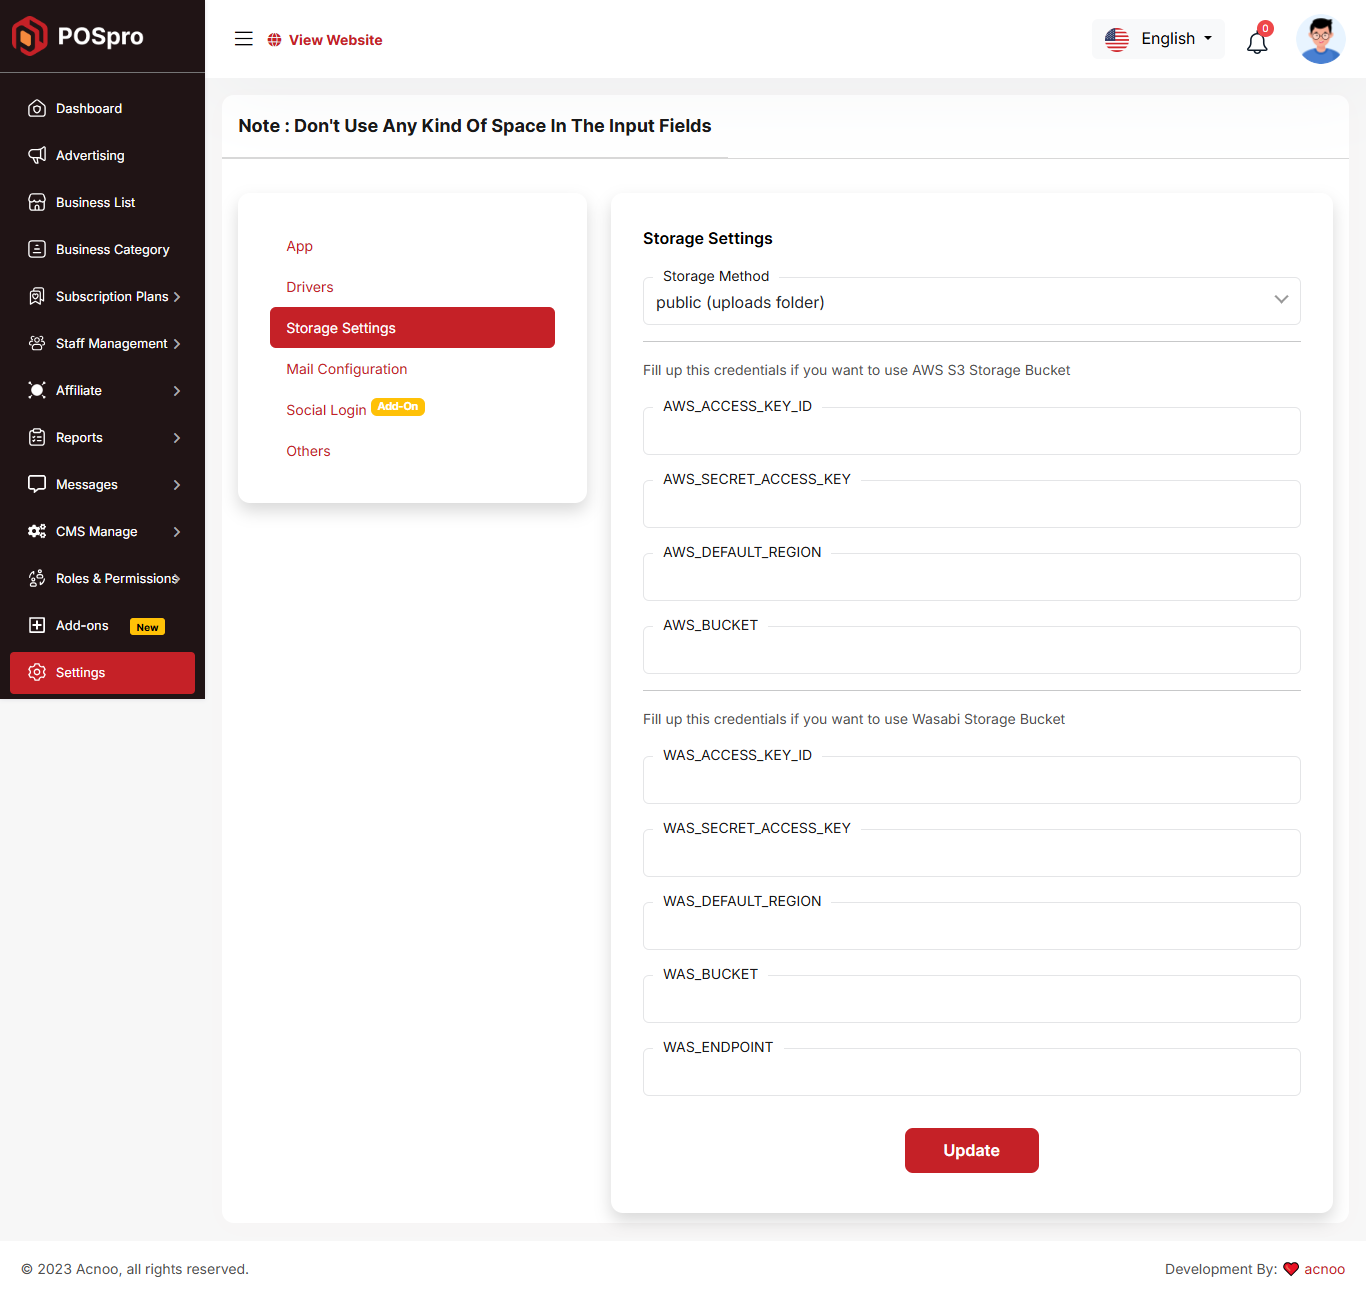Expand the Staff Management submenu chevron
Screen dimensions: 1366x1297
pos(177,344)
